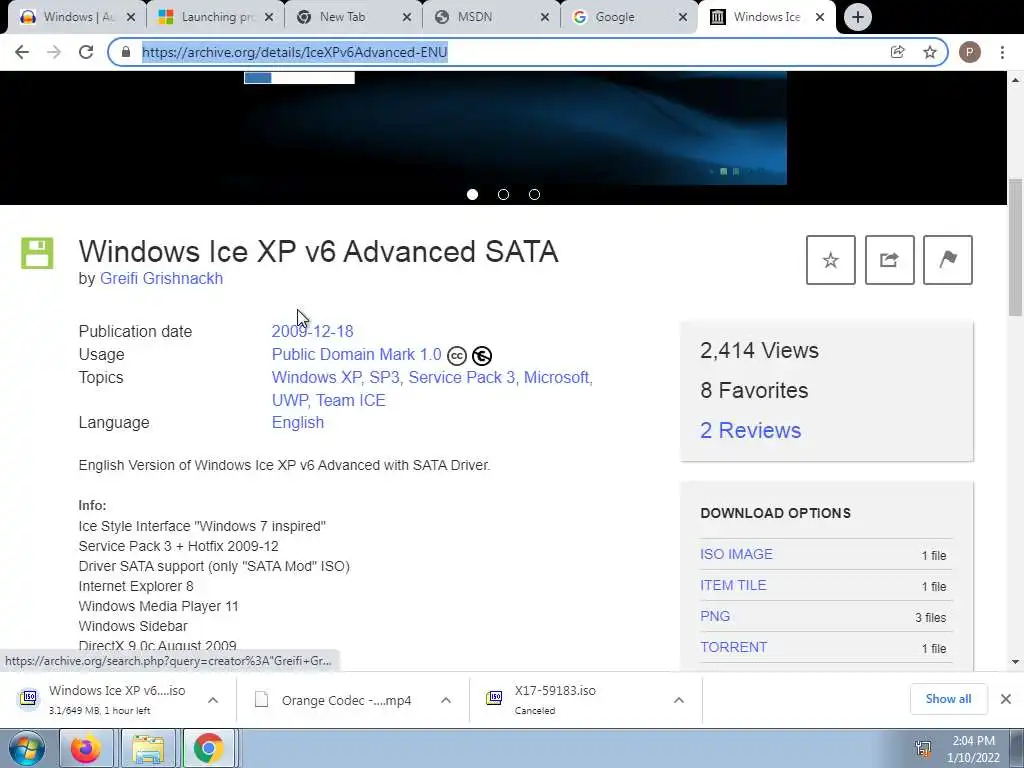Open the PNG download option
Image resolution: width=1024 pixels, height=768 pixels.
coord(715,616)
